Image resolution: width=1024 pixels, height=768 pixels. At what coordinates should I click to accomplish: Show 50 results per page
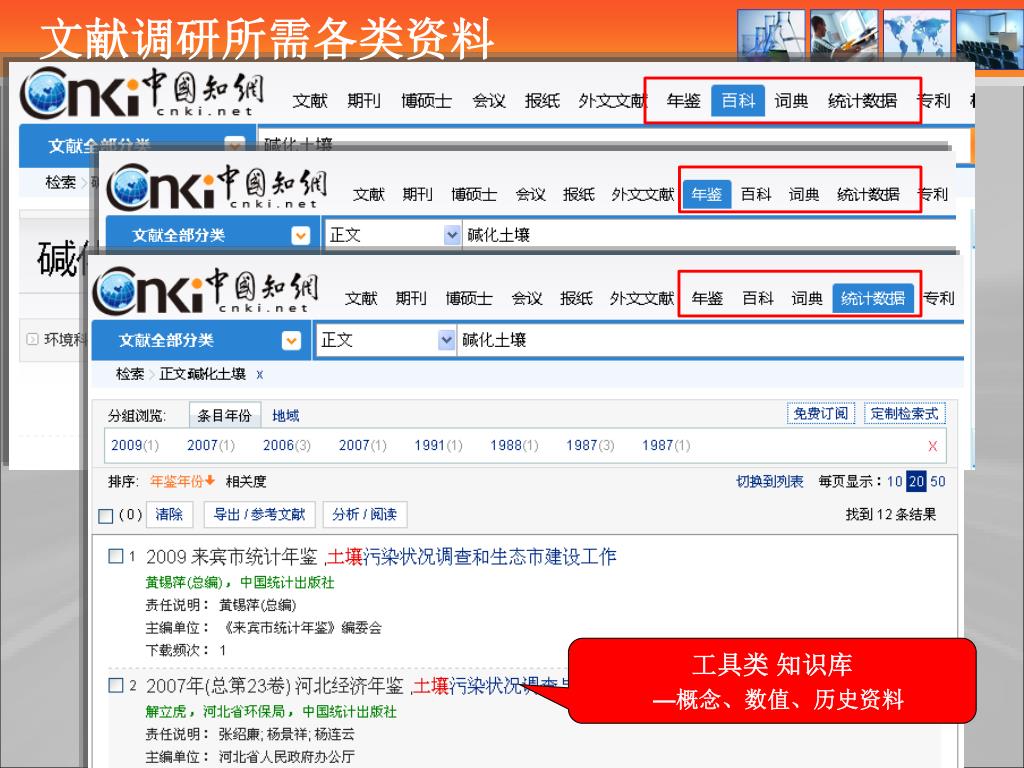(x=938, y=482)
